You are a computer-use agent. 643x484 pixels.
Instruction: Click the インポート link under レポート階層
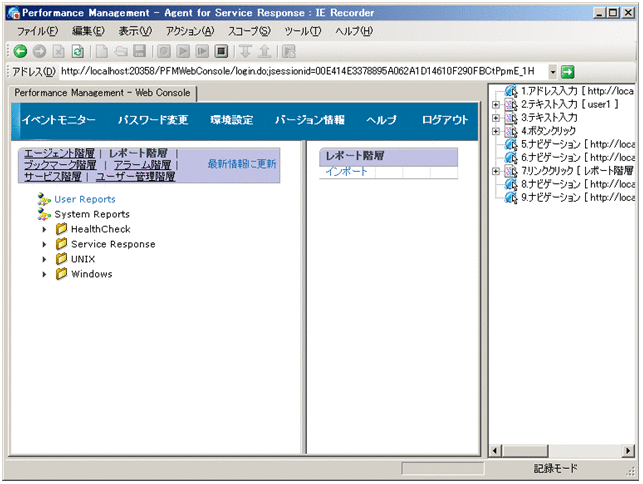coord(347,172)
